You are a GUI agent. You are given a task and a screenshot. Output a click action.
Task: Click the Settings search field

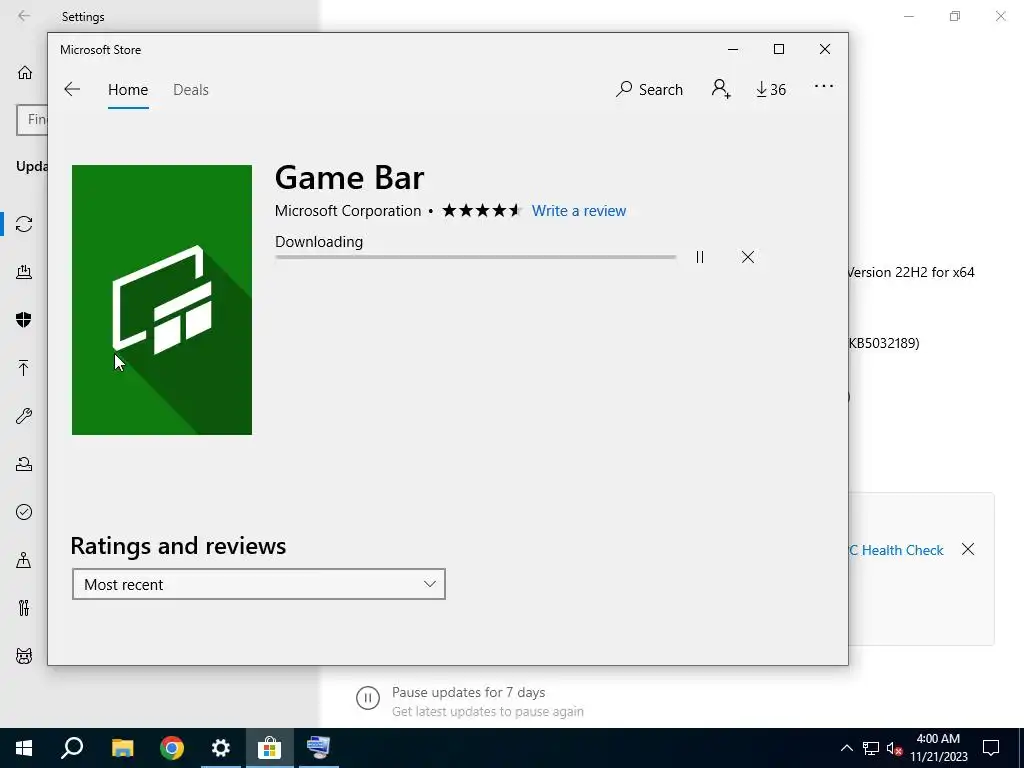click(x=32, y=120)
